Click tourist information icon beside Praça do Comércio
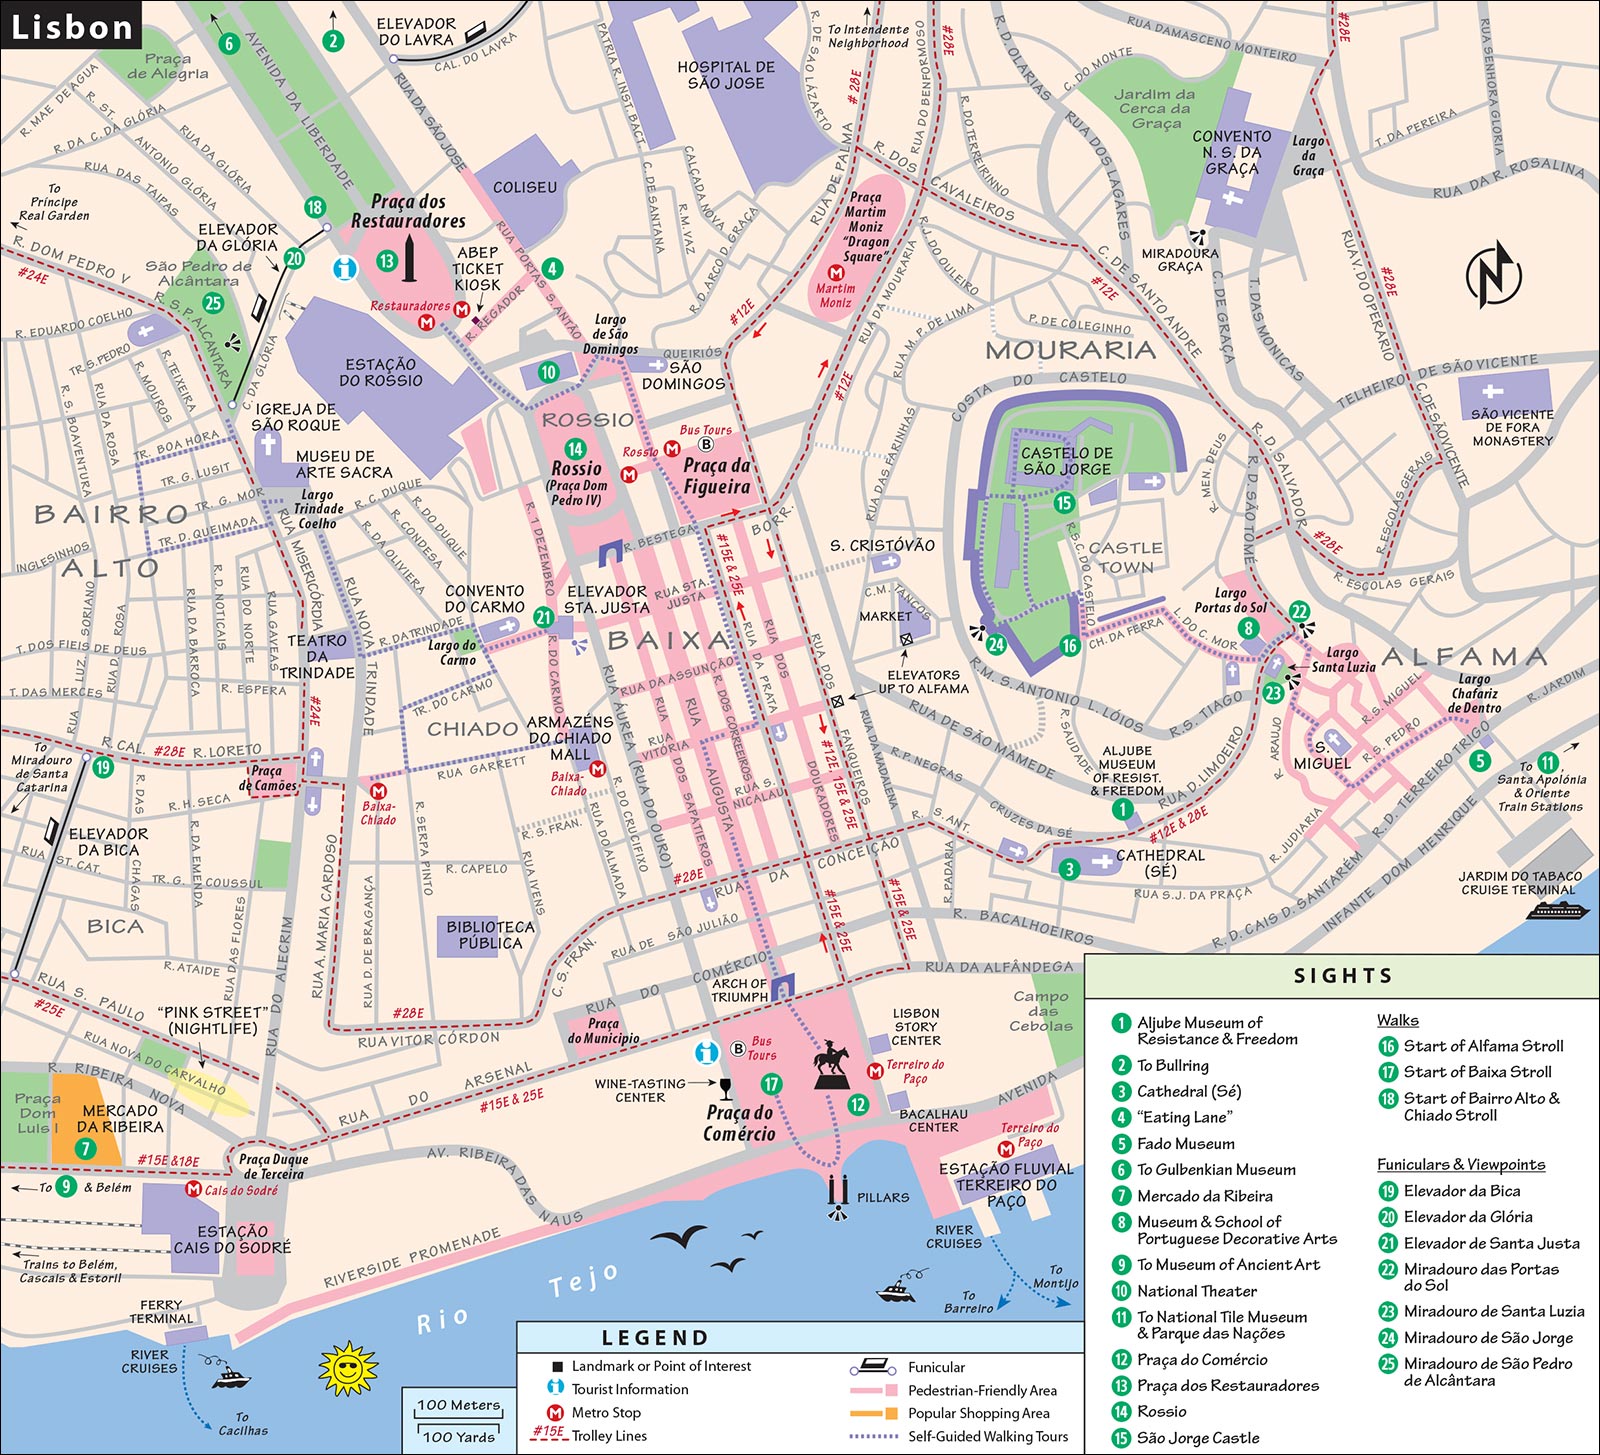 click(707, 1052)
